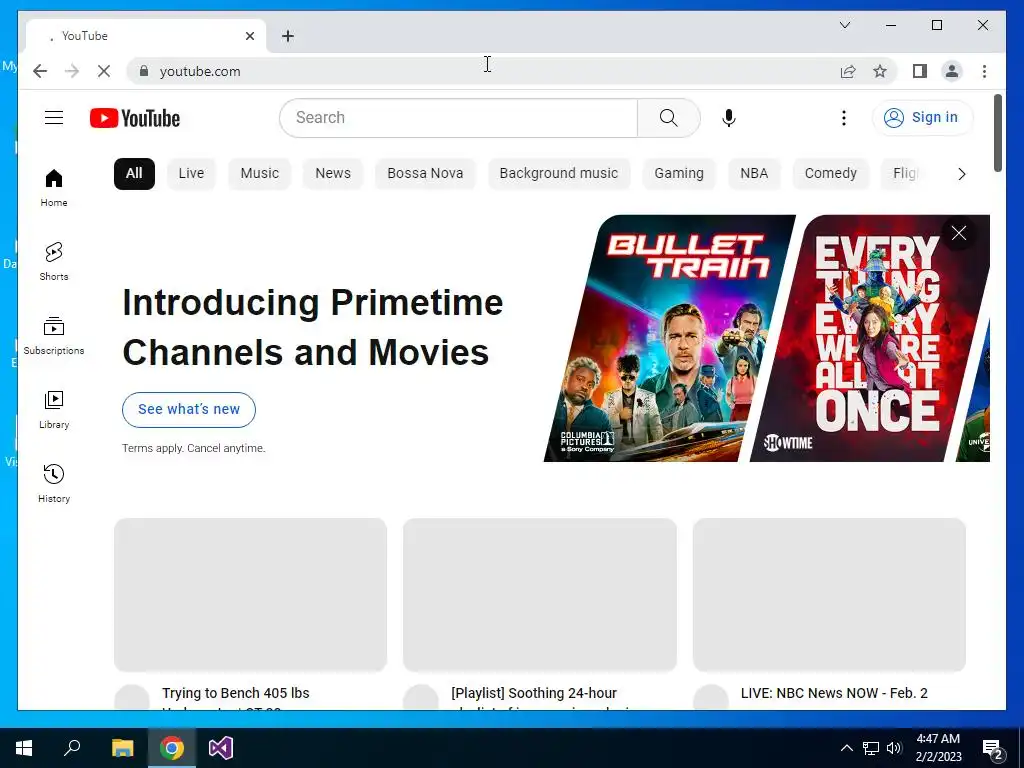Select the Background music chip

click(559, 174)
